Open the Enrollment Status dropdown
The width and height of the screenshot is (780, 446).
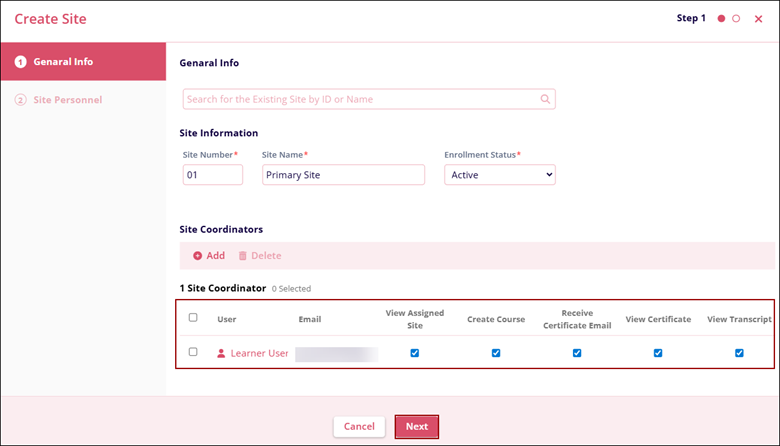click(x=499, y=175)
